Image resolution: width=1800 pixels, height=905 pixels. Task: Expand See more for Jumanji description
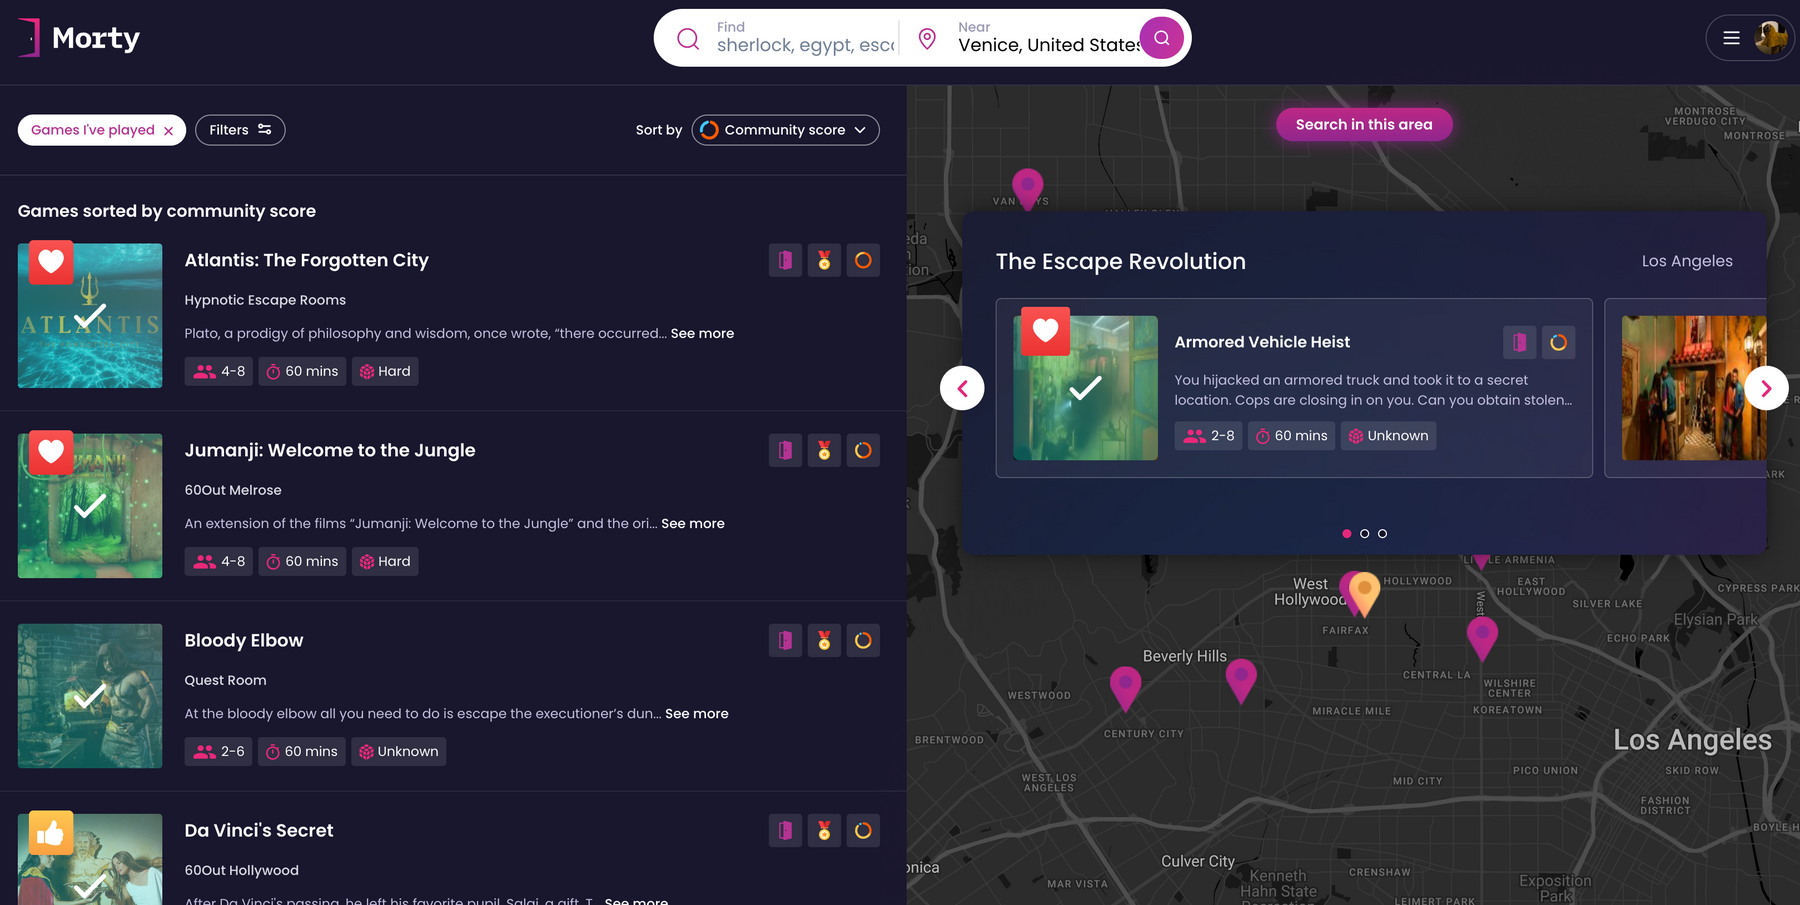click(693, 523)
